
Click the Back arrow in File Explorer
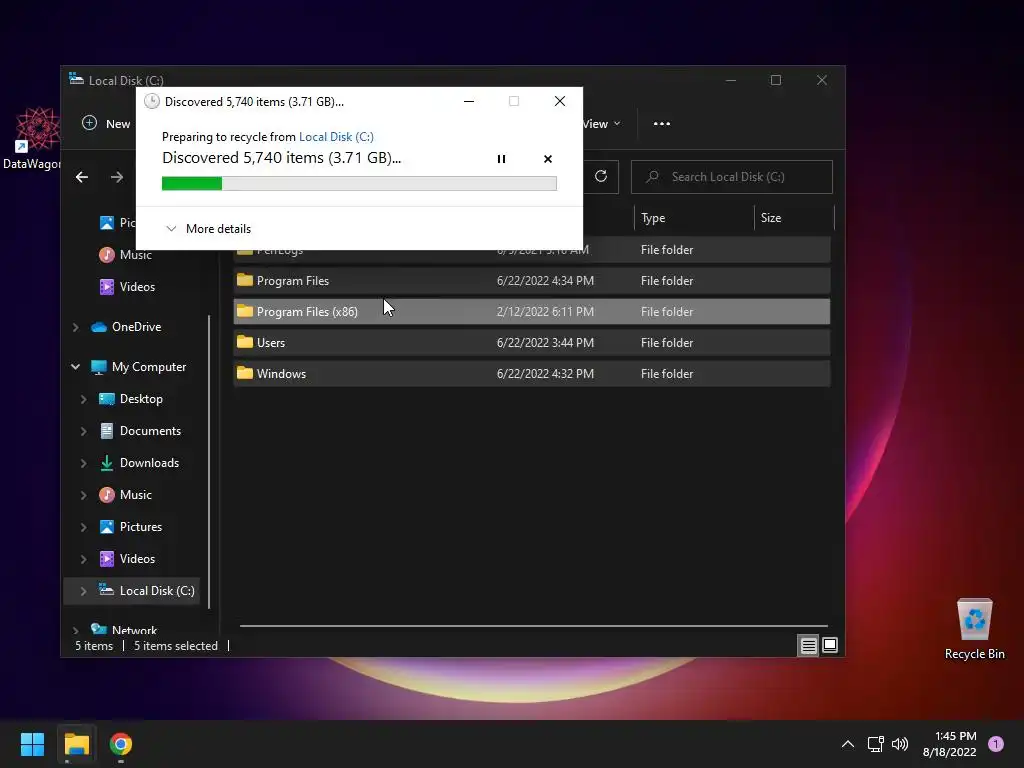(x=82, y=177)
